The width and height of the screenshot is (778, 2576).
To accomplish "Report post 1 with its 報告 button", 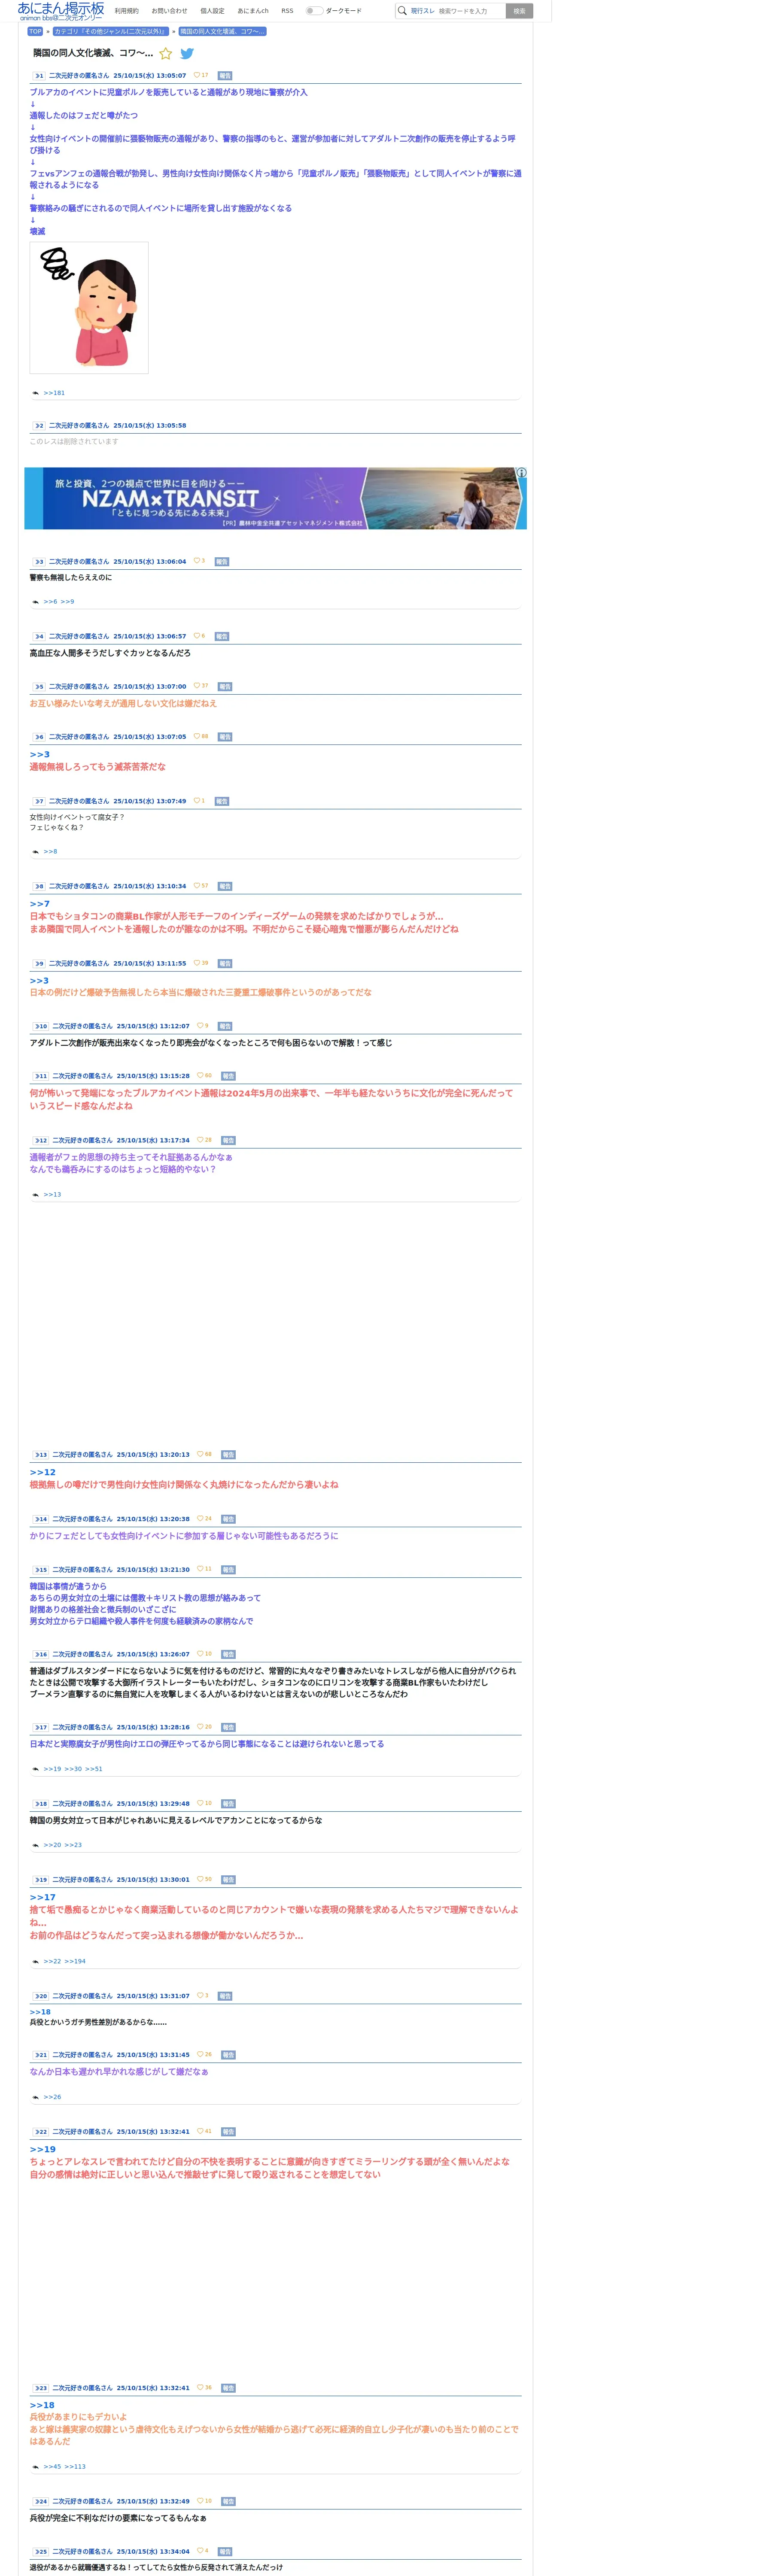I will click(225, 76).
